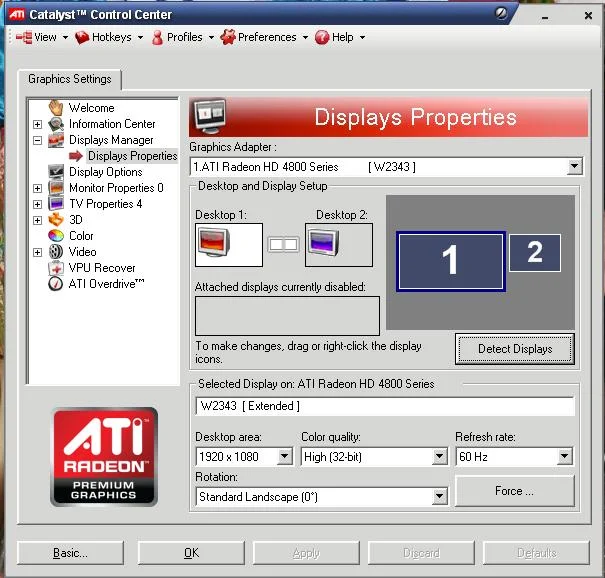This screenshot has width=605, height=578.
Task: Open the Hotkeys dropdown arrow
Action: point(140,37)
